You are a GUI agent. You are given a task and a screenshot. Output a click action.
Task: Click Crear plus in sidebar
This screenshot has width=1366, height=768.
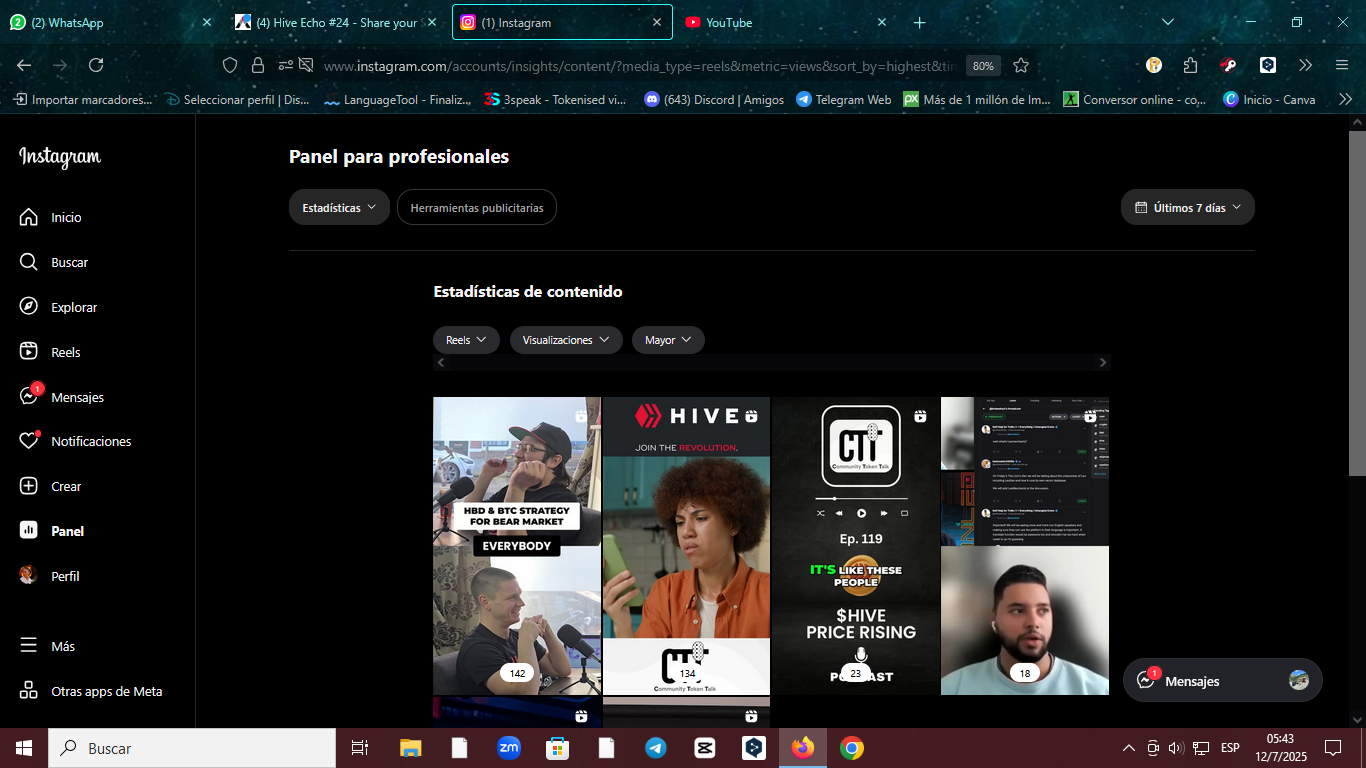tap(50, 486)
